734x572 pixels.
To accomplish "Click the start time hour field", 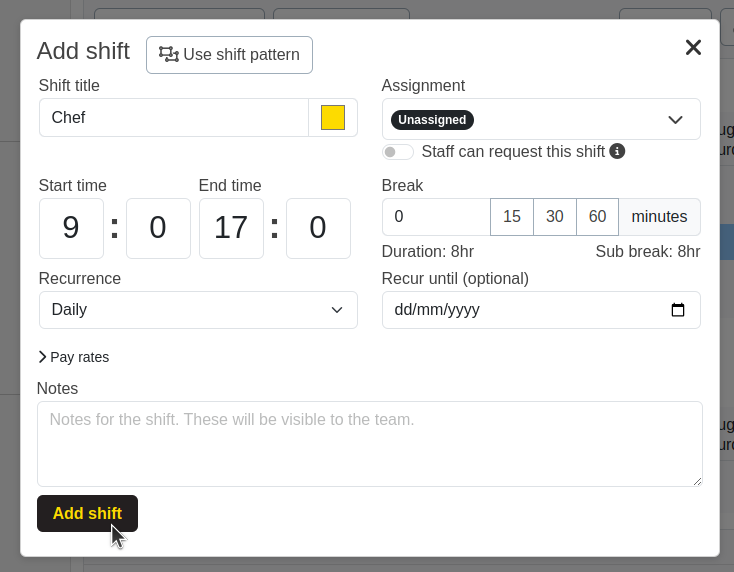I will coord(71,228).
